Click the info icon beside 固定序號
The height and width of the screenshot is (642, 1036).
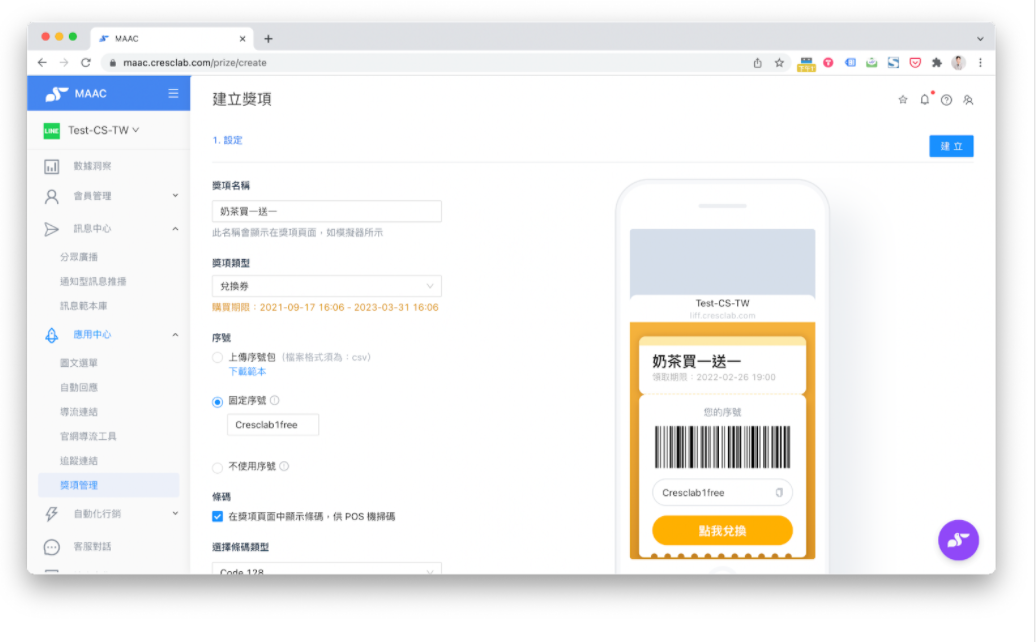point(275,400)
